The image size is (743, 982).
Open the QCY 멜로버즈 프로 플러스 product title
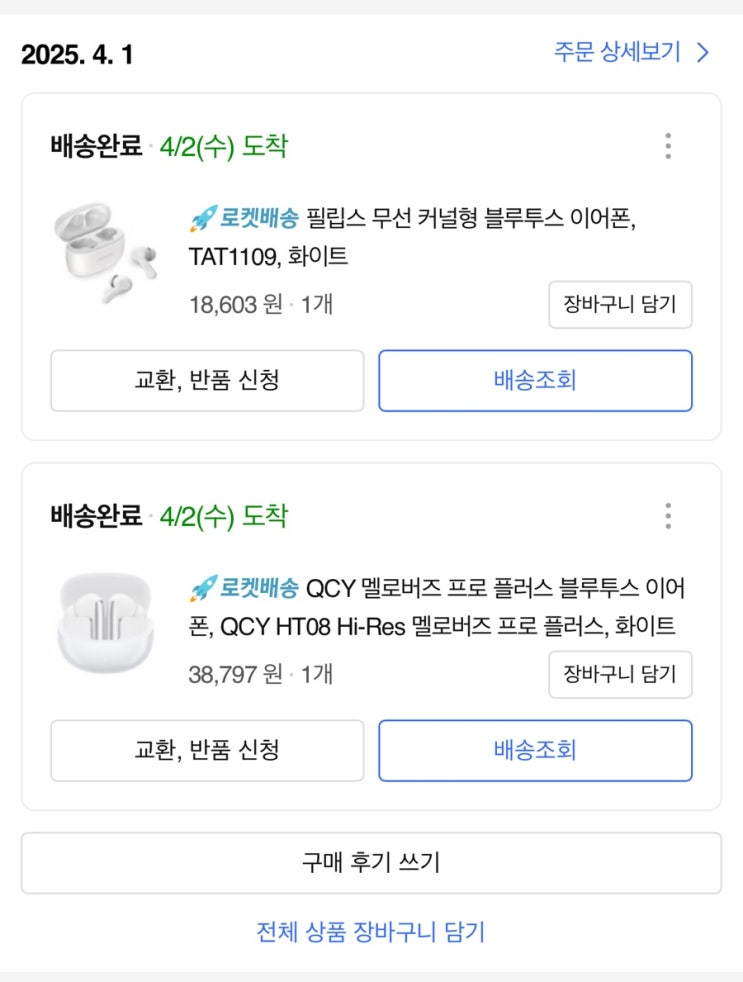pos(495,588)
